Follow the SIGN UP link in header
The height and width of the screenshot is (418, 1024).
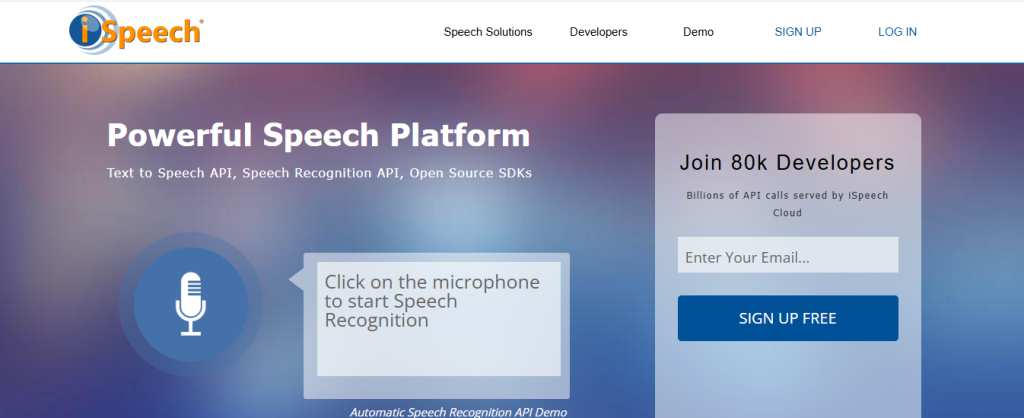click(797, 32)
